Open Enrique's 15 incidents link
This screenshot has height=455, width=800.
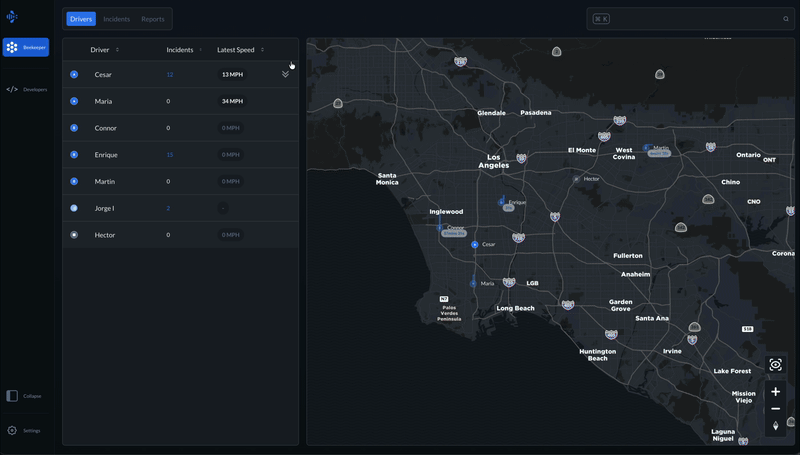[x=170, y=155]
